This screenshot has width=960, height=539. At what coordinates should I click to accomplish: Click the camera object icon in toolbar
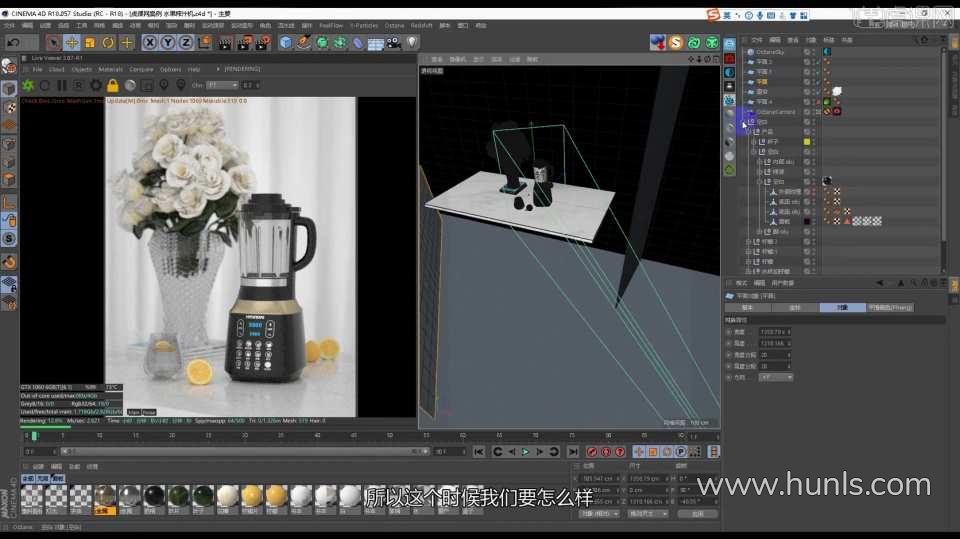(x=394, y=42)
